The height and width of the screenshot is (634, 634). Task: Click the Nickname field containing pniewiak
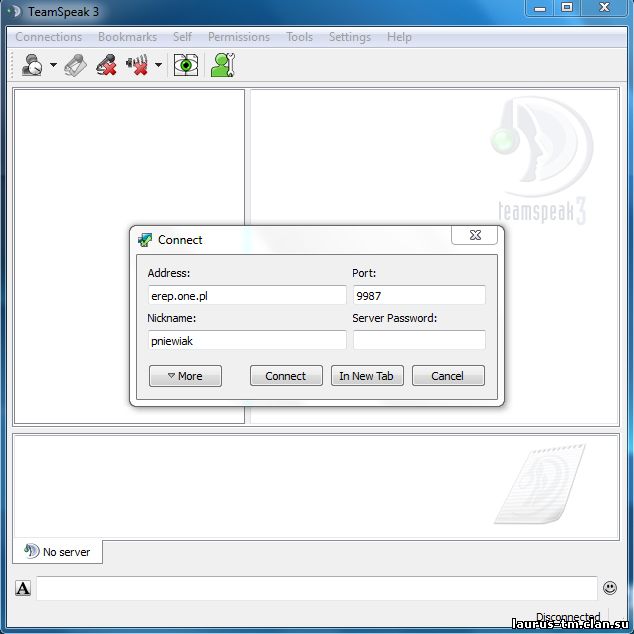tap(247, 340)
